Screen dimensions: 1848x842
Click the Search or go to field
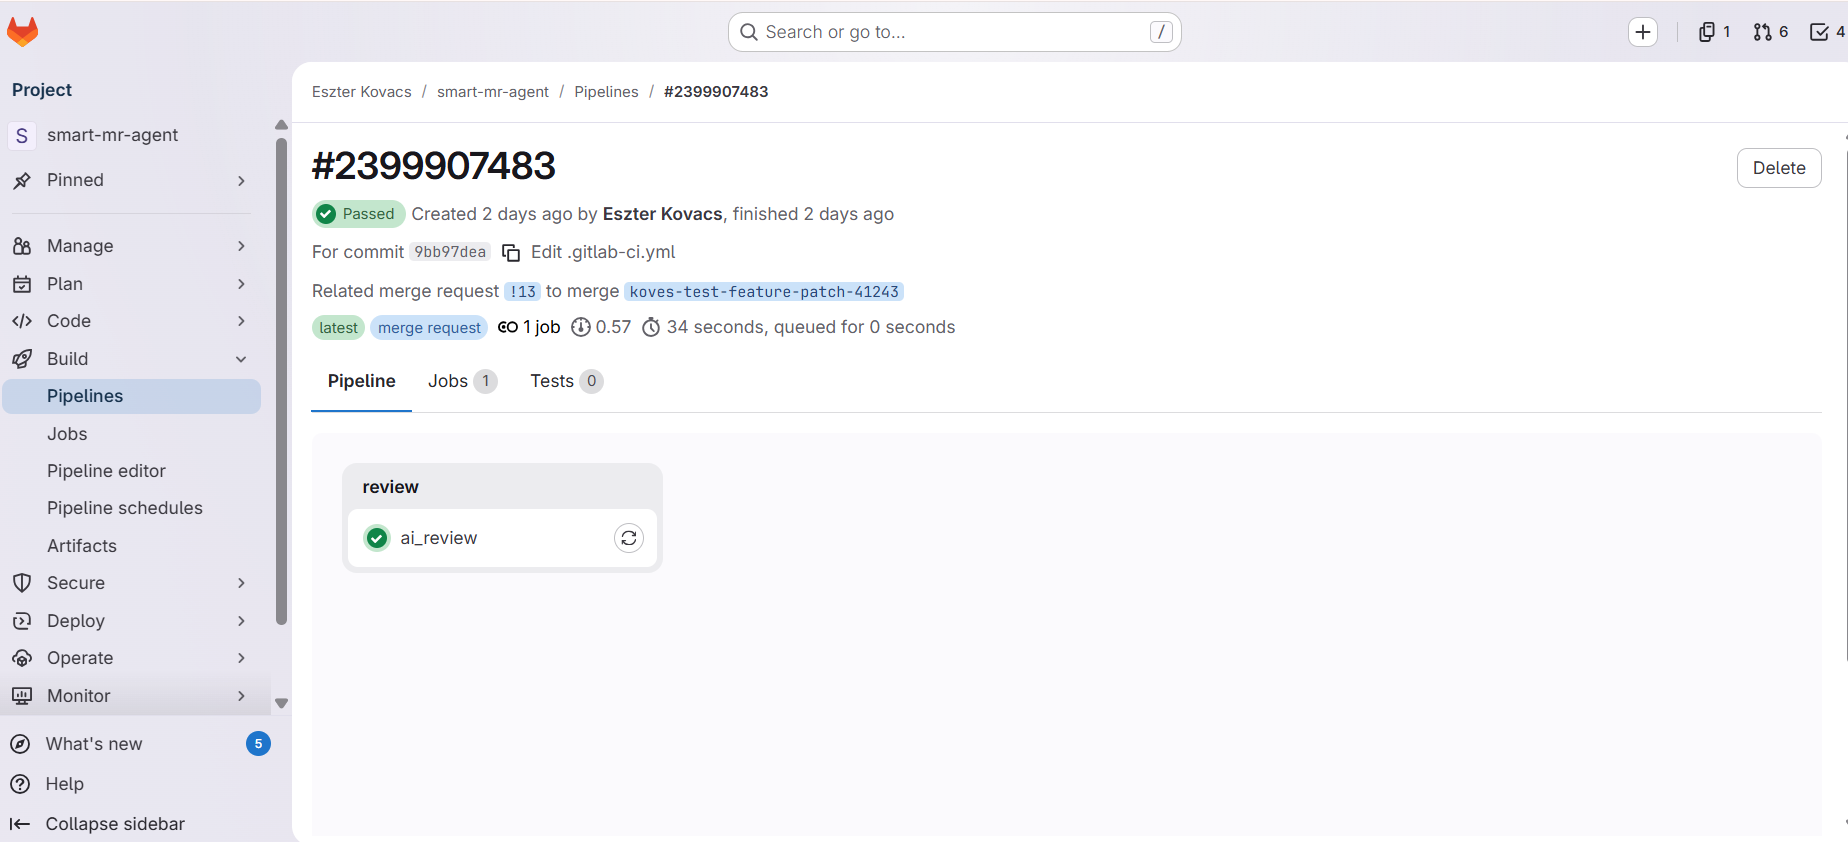click(955, 32)
